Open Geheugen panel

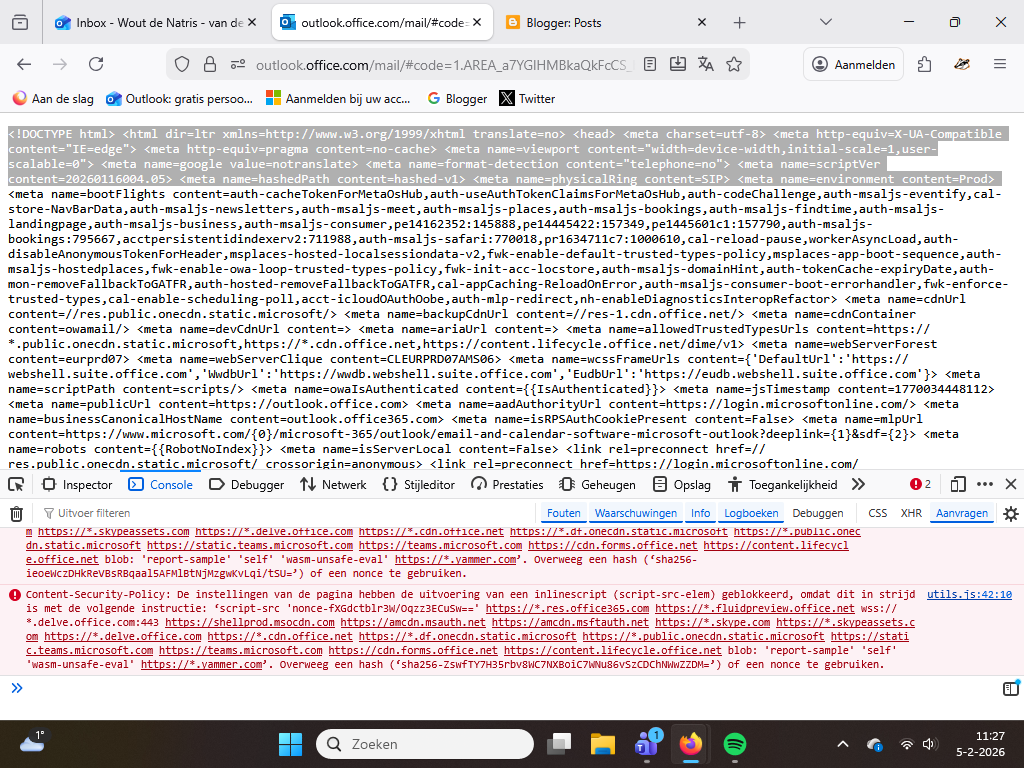point(598,485)
